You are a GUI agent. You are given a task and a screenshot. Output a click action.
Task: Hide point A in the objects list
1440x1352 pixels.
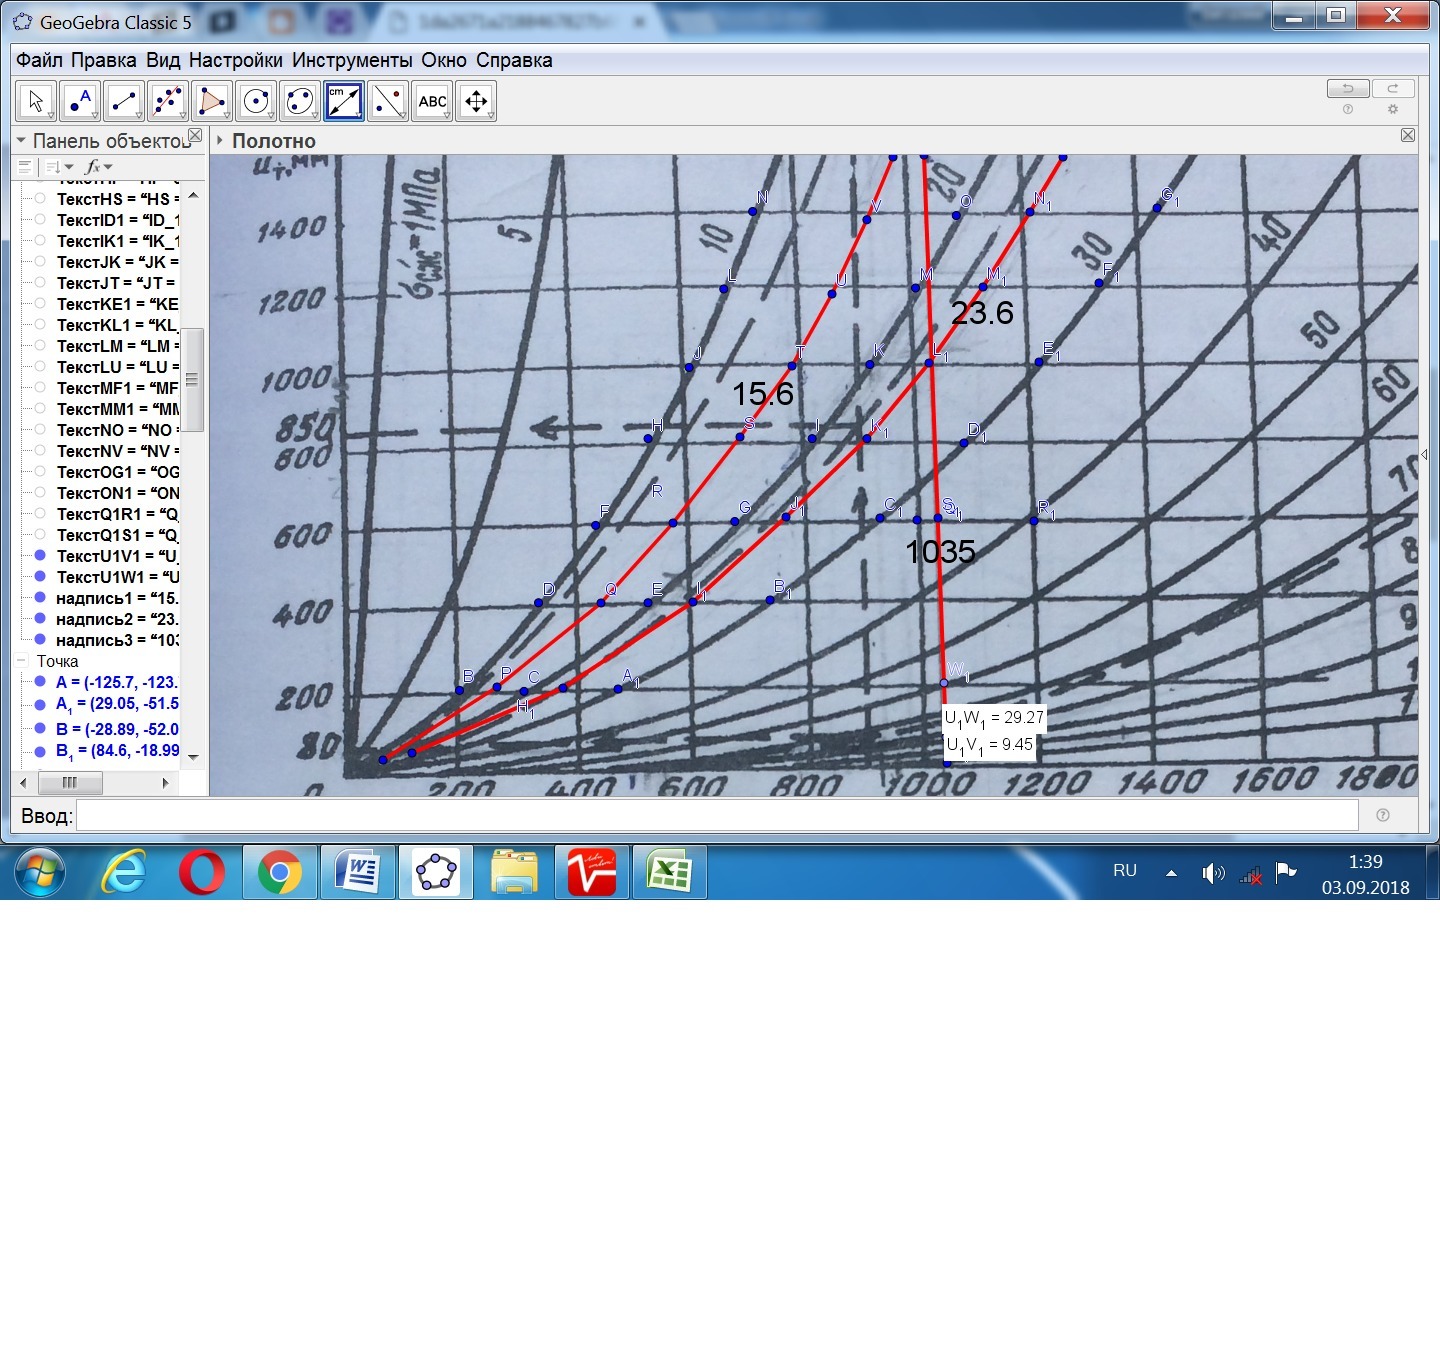[40, 682]
